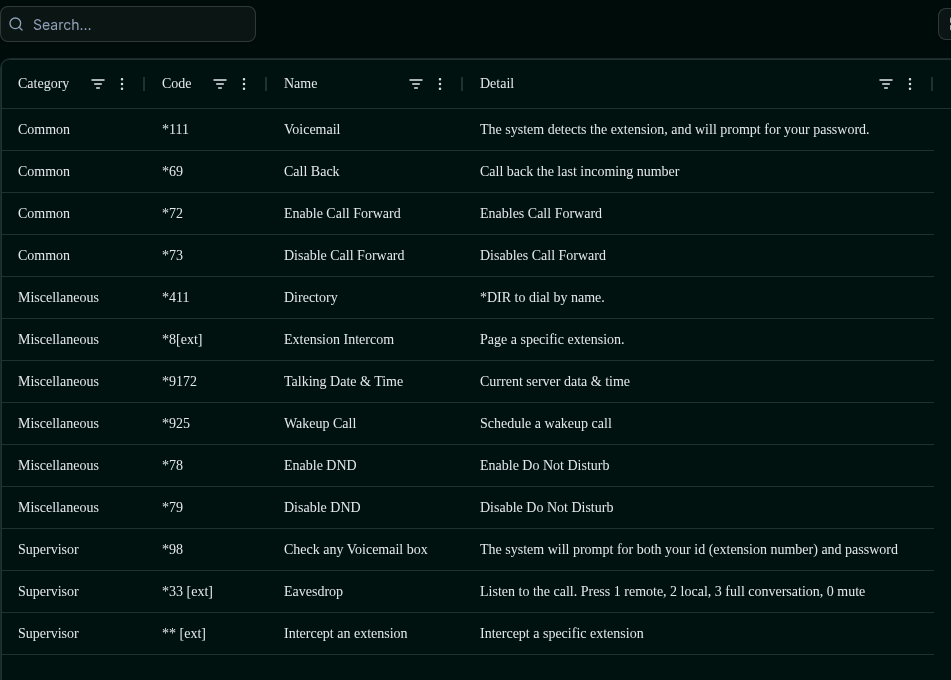Click the Eavesdrop name cell

(313, 591)
